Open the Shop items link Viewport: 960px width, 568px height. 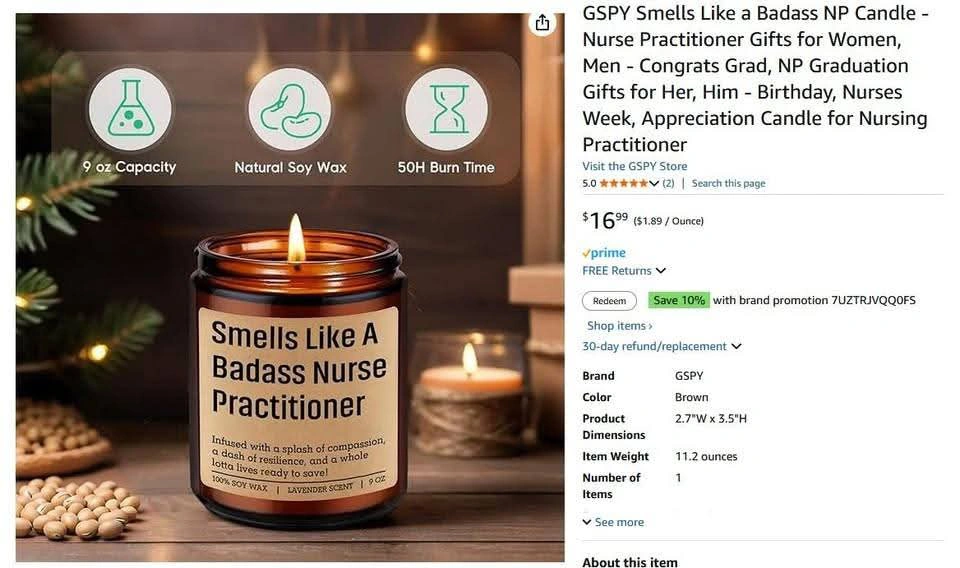620,326
